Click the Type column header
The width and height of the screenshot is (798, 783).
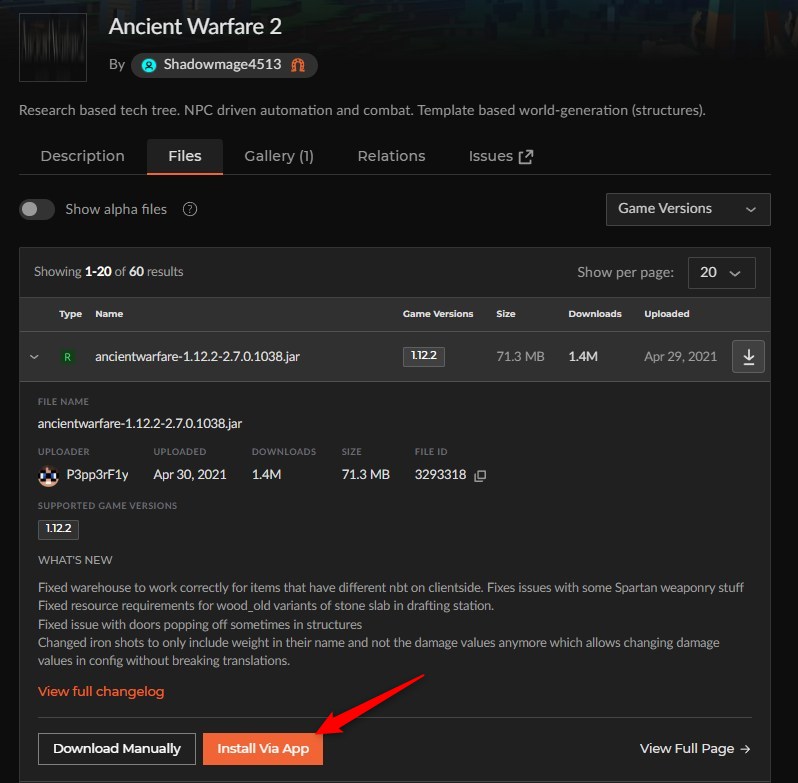[x=70, y=314]
